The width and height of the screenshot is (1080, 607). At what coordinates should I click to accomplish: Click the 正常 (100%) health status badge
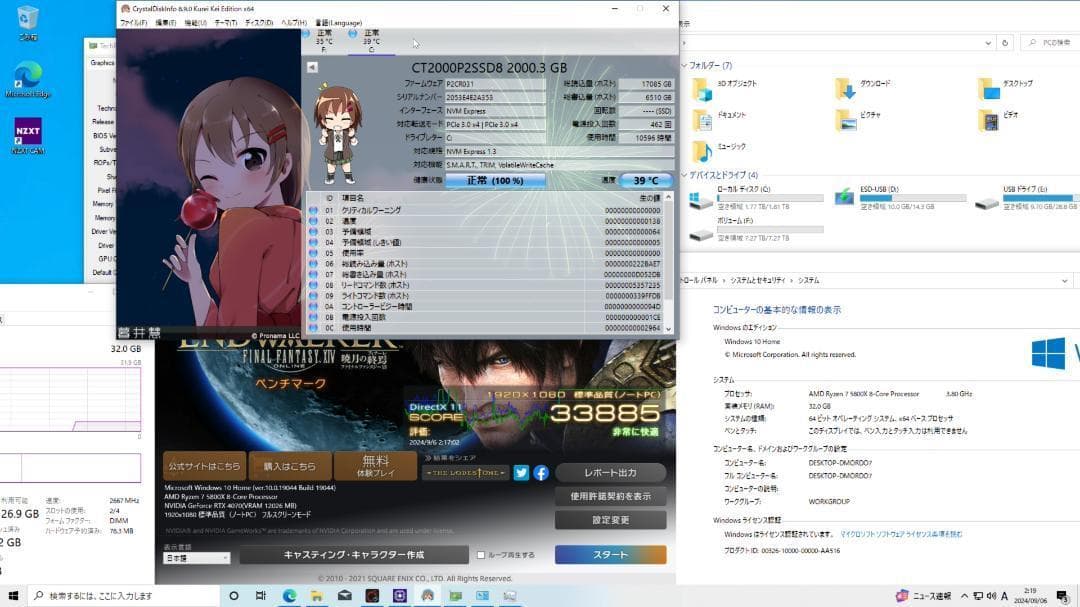pyautogui.click(x=497, y=181)
